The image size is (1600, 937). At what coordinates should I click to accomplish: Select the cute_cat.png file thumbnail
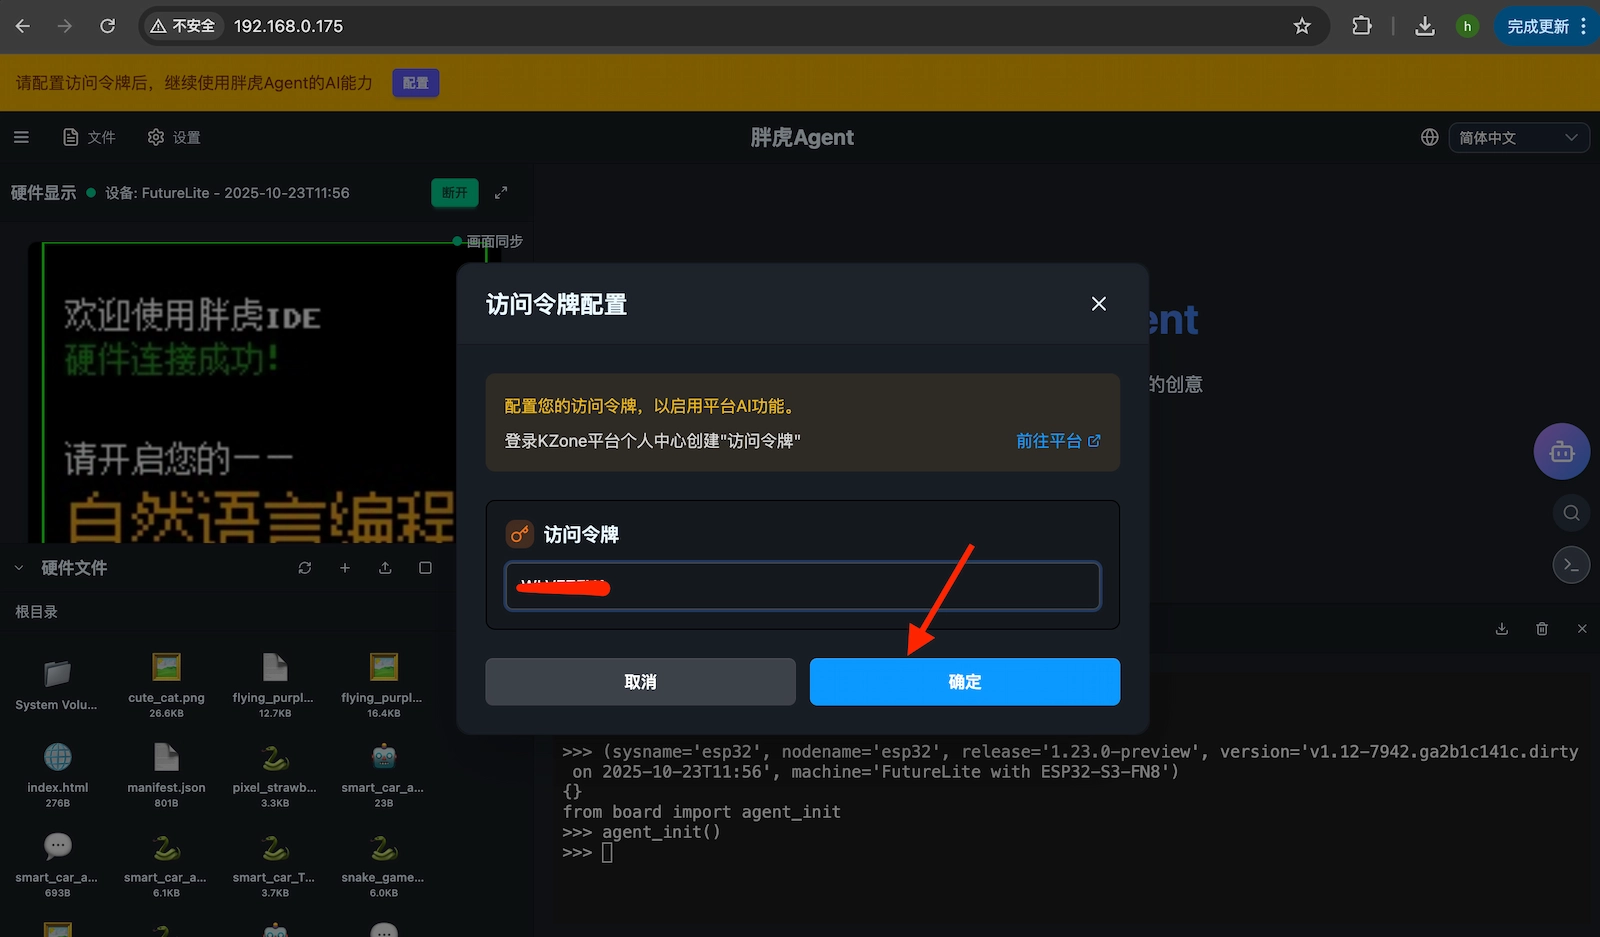click(166, 668)
